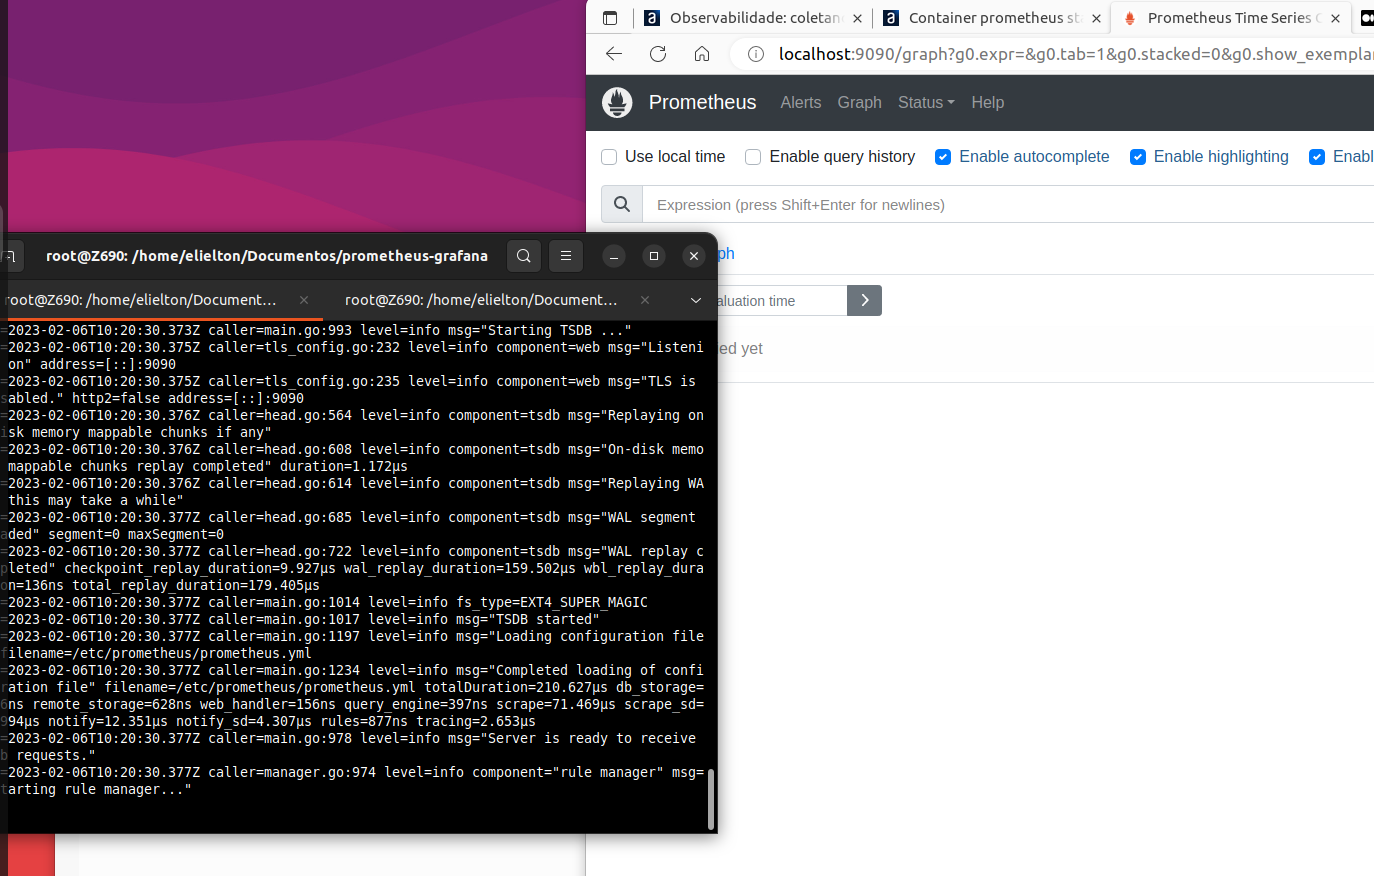The width and height of the screenshot is (1374, 876).
Task: Open the browser tab overview button
Action: click(x=610, y=18)
